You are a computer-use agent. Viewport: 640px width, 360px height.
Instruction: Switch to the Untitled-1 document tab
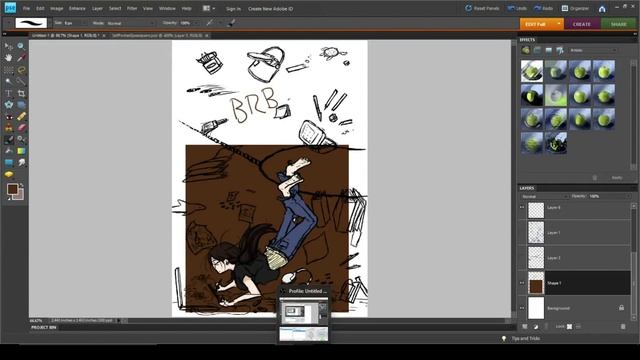pyautogui.click(x=66, y=36)
